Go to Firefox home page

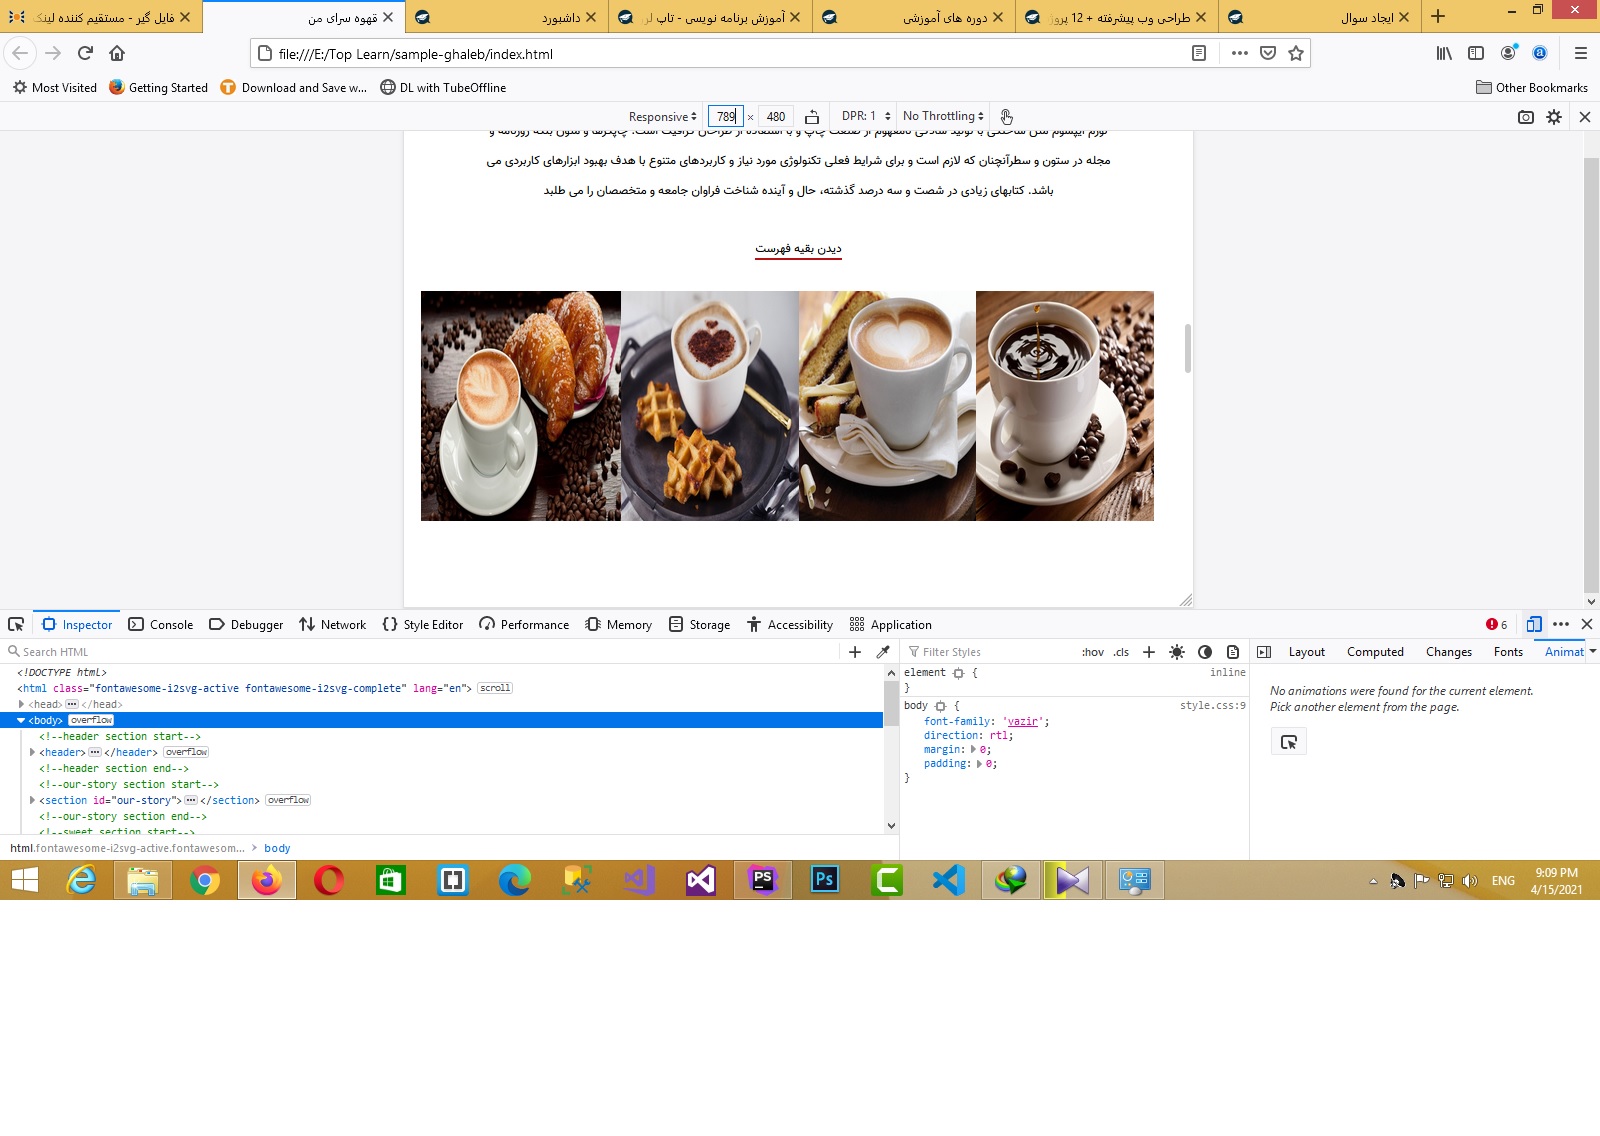(x=117, y=53)
